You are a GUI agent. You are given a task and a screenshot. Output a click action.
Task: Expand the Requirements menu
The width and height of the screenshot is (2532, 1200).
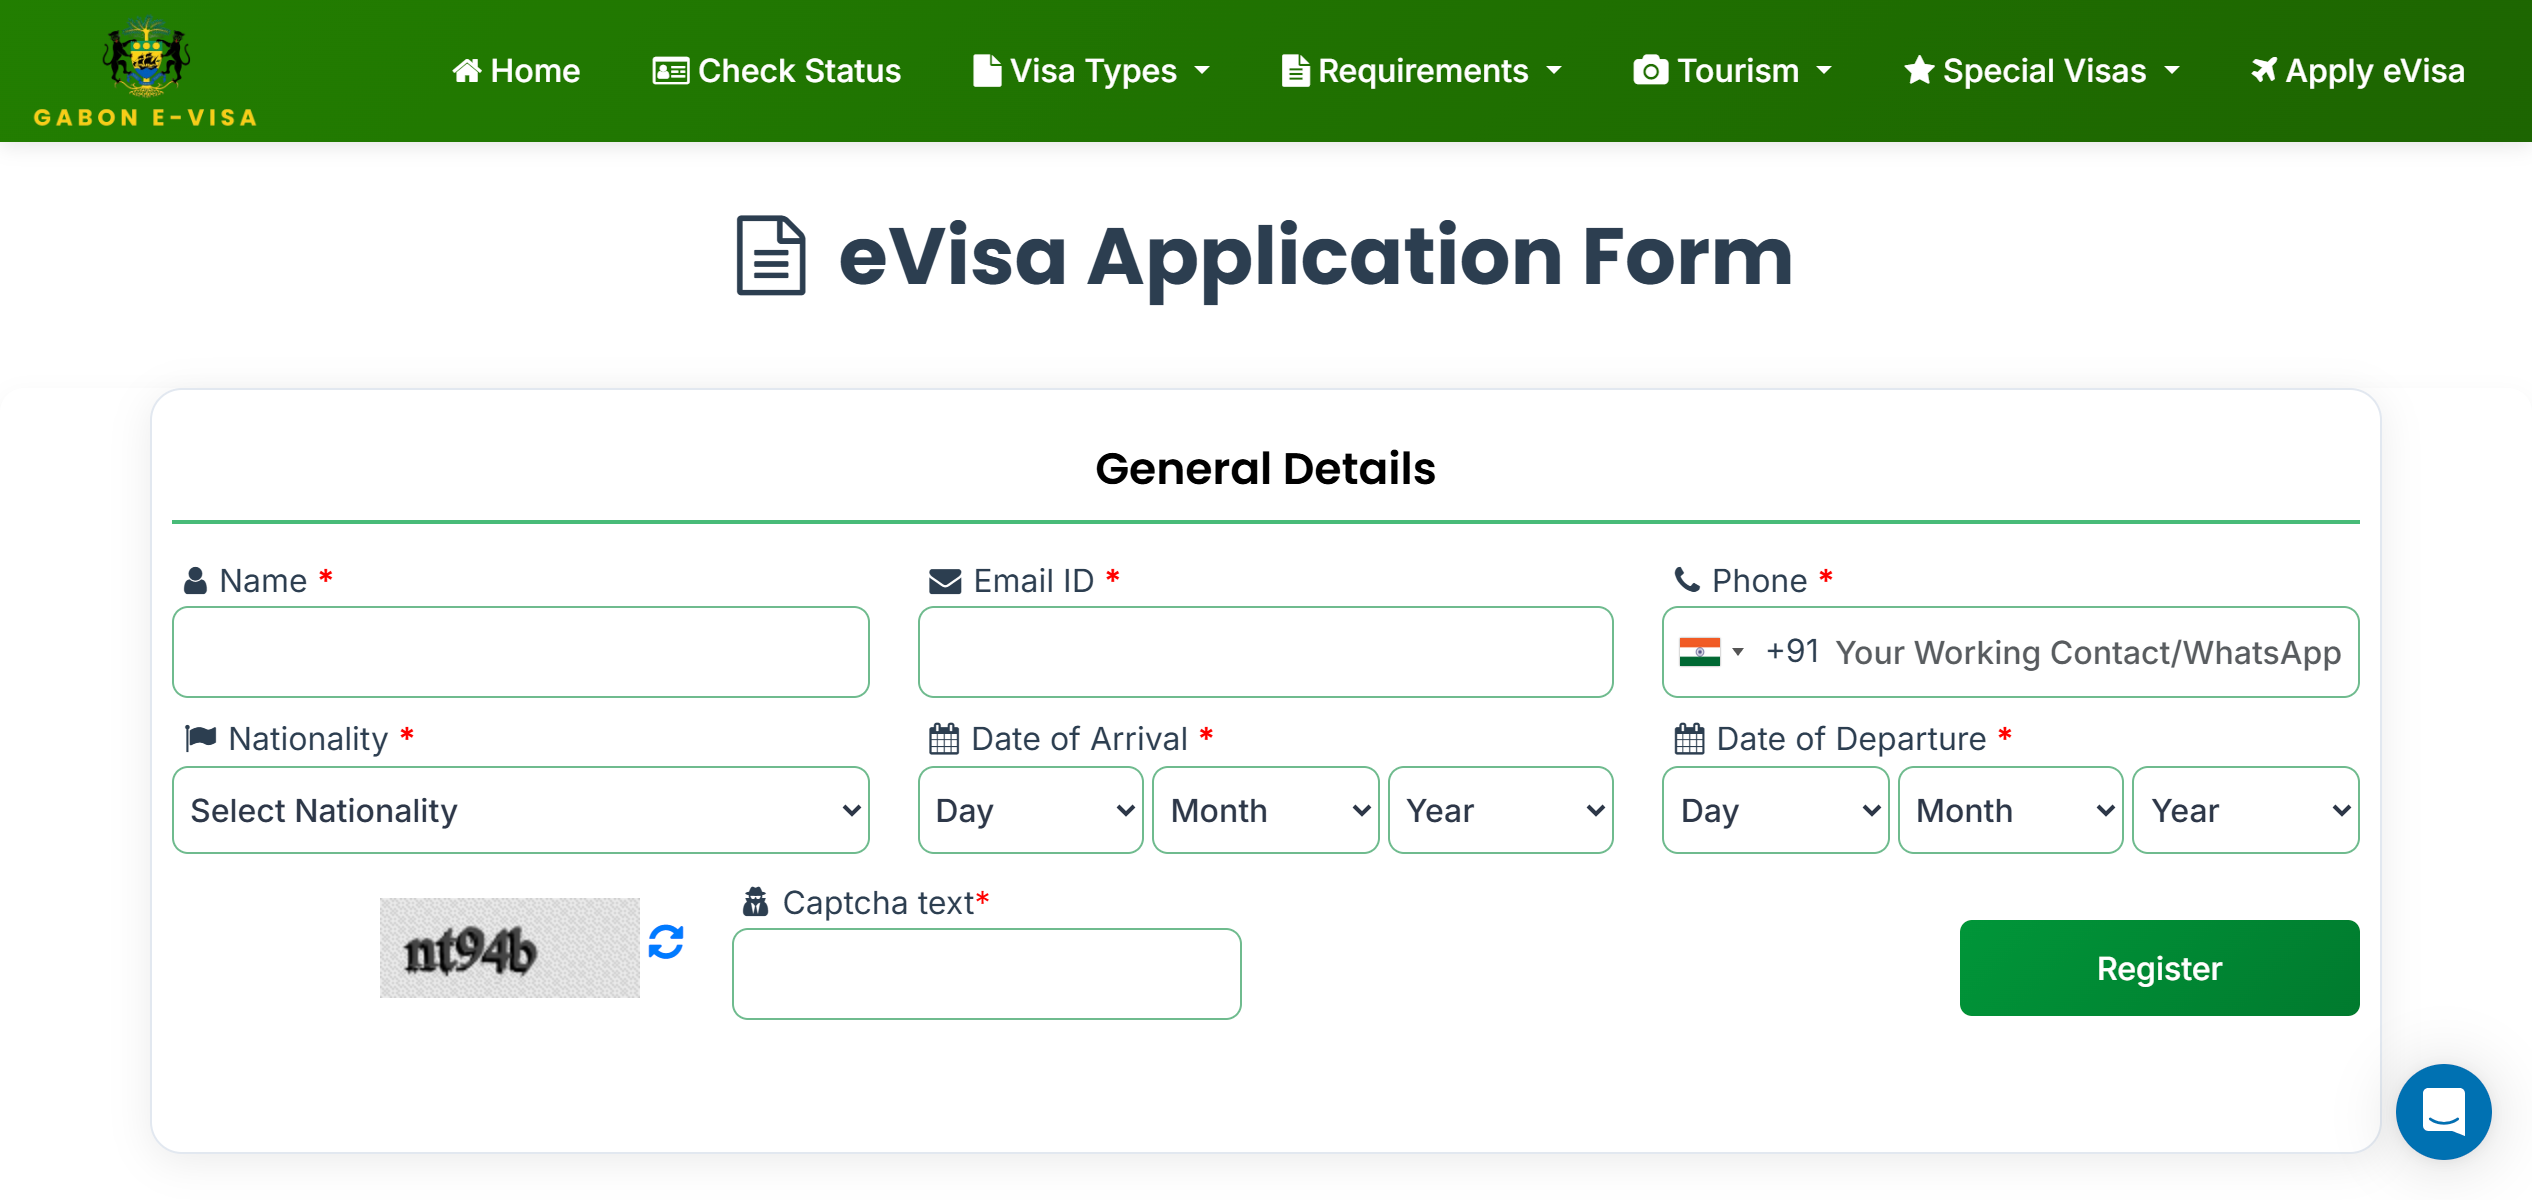(x=1422, y=71)
